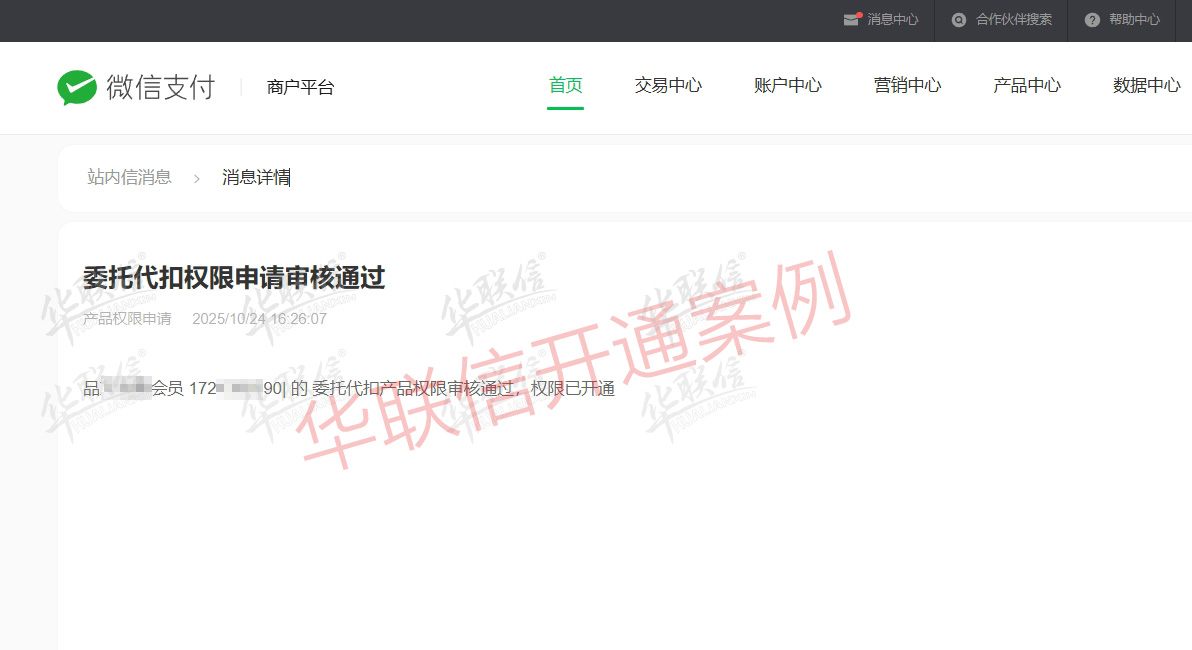
Task: Click the 消息详情 breadcrumb item
Action: click(256, 178)
